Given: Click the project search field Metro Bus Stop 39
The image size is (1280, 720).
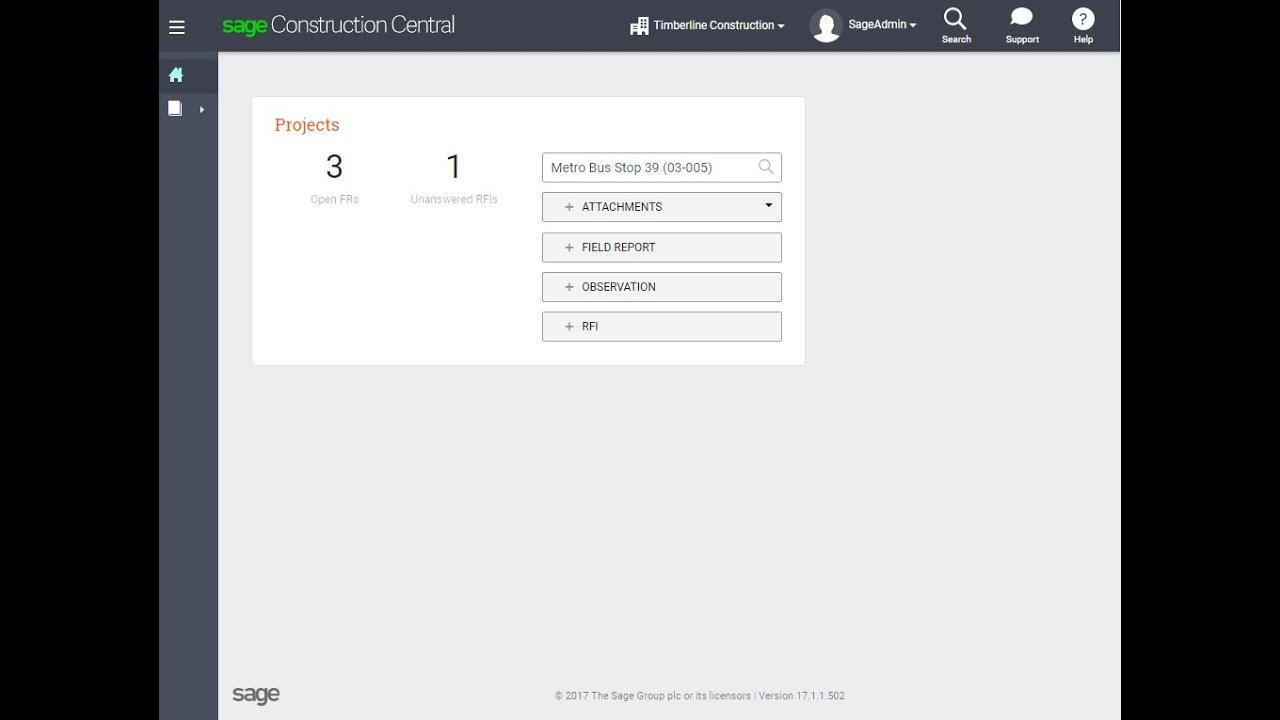Looking at the screenshot, I should point(662,167).
